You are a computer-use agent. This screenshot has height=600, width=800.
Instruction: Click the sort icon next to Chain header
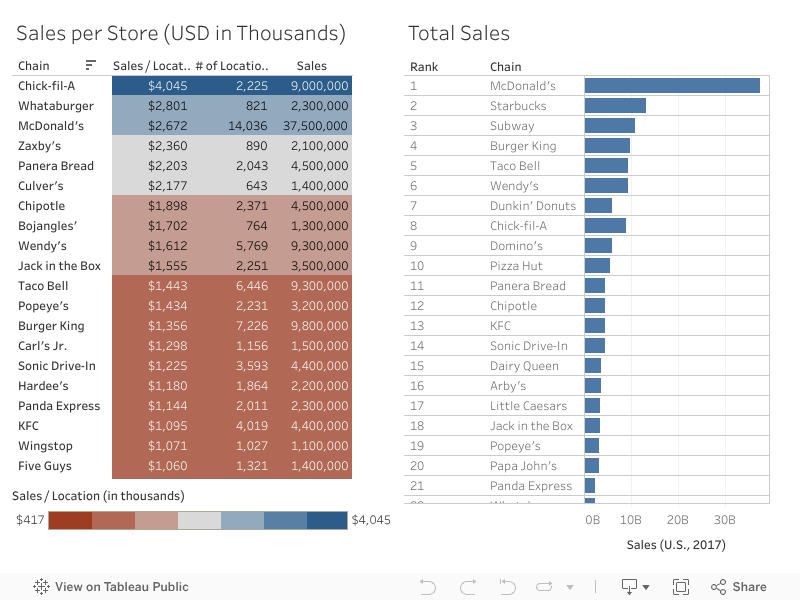tap(90, 65)
